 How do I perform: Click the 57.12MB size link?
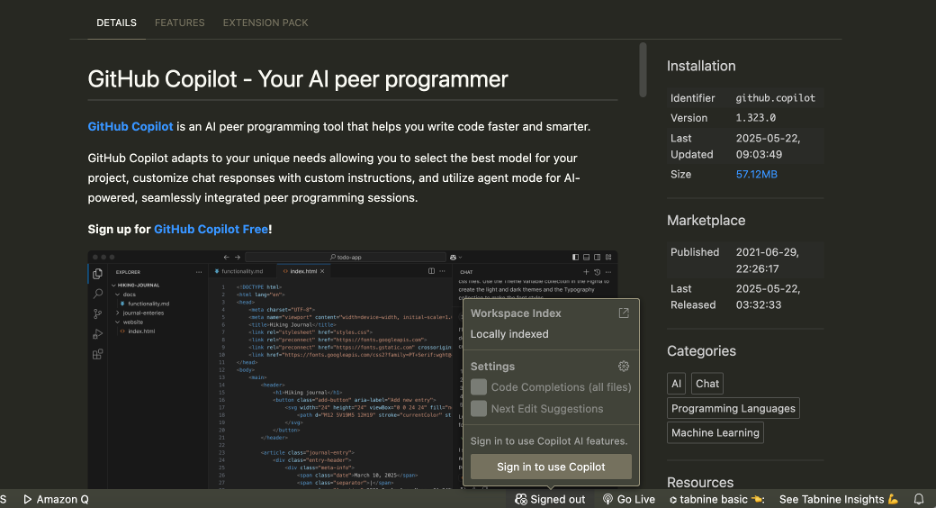pos(756,174)
